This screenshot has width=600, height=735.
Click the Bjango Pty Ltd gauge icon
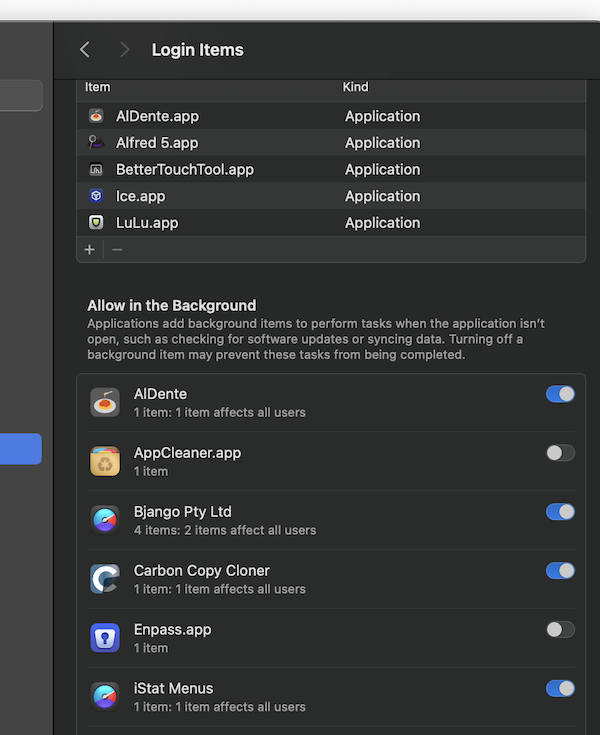(x=105, y=520)
